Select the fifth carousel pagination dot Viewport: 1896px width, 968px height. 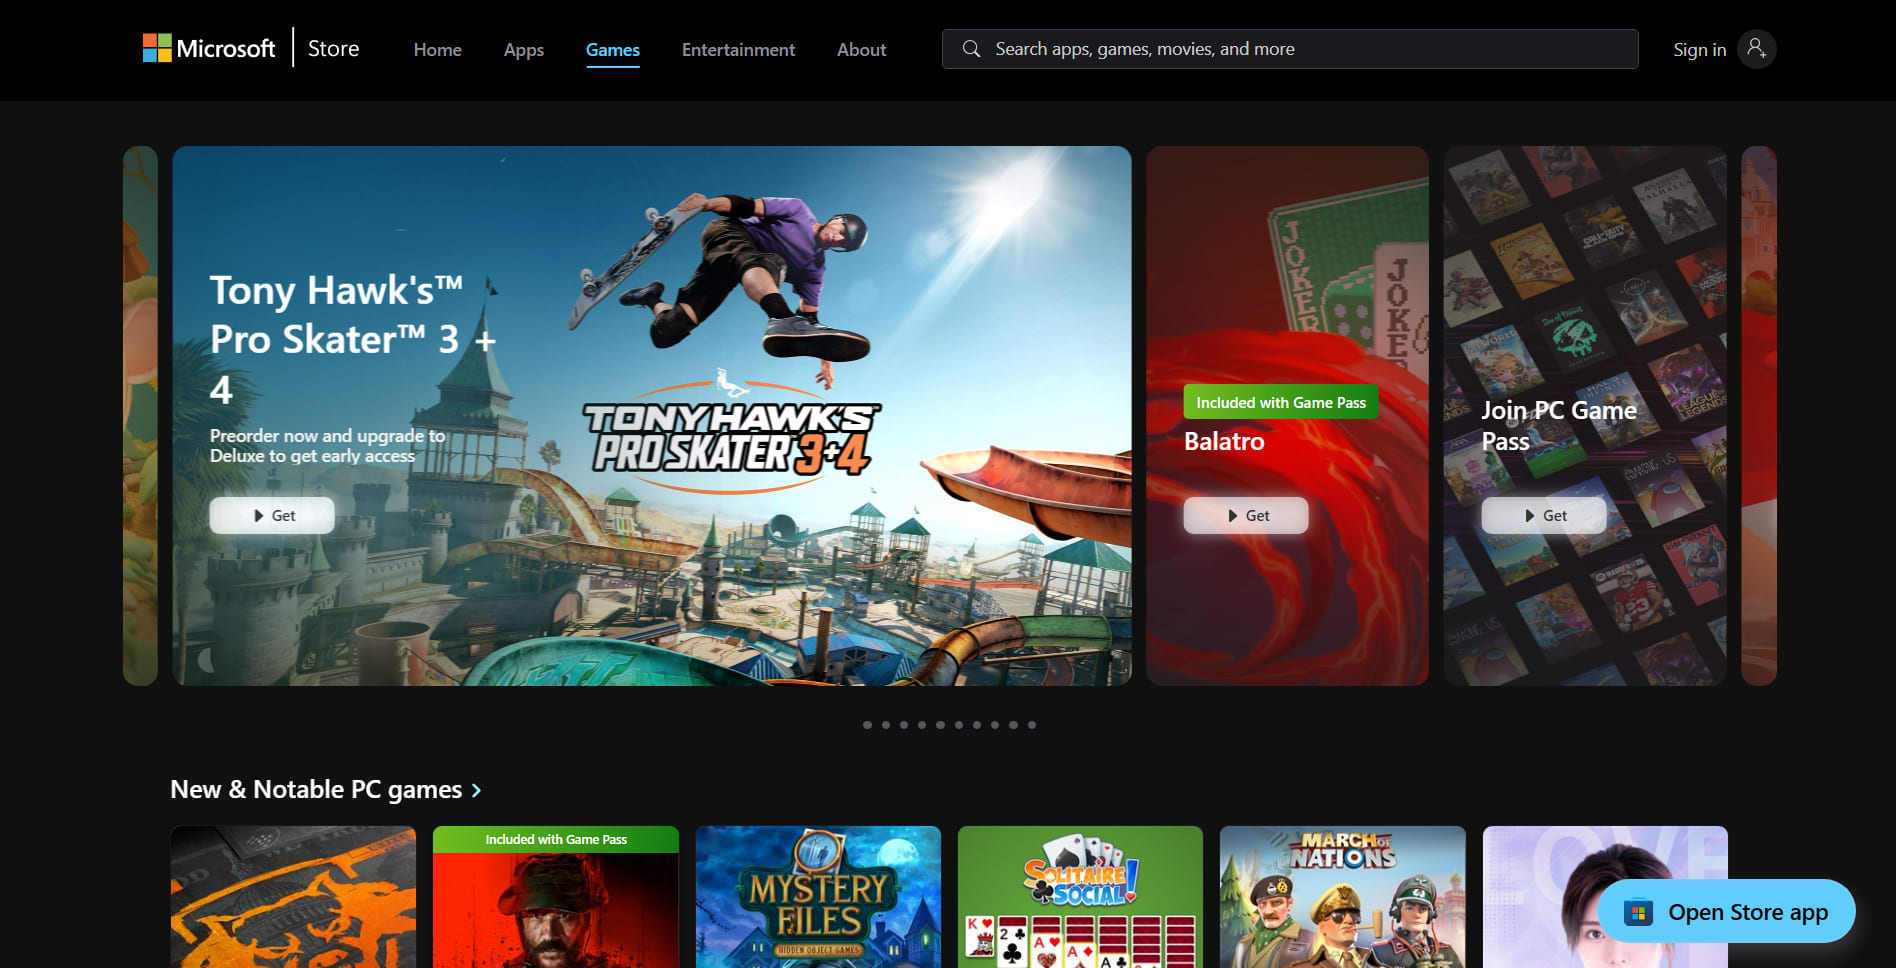click(940, 725)
